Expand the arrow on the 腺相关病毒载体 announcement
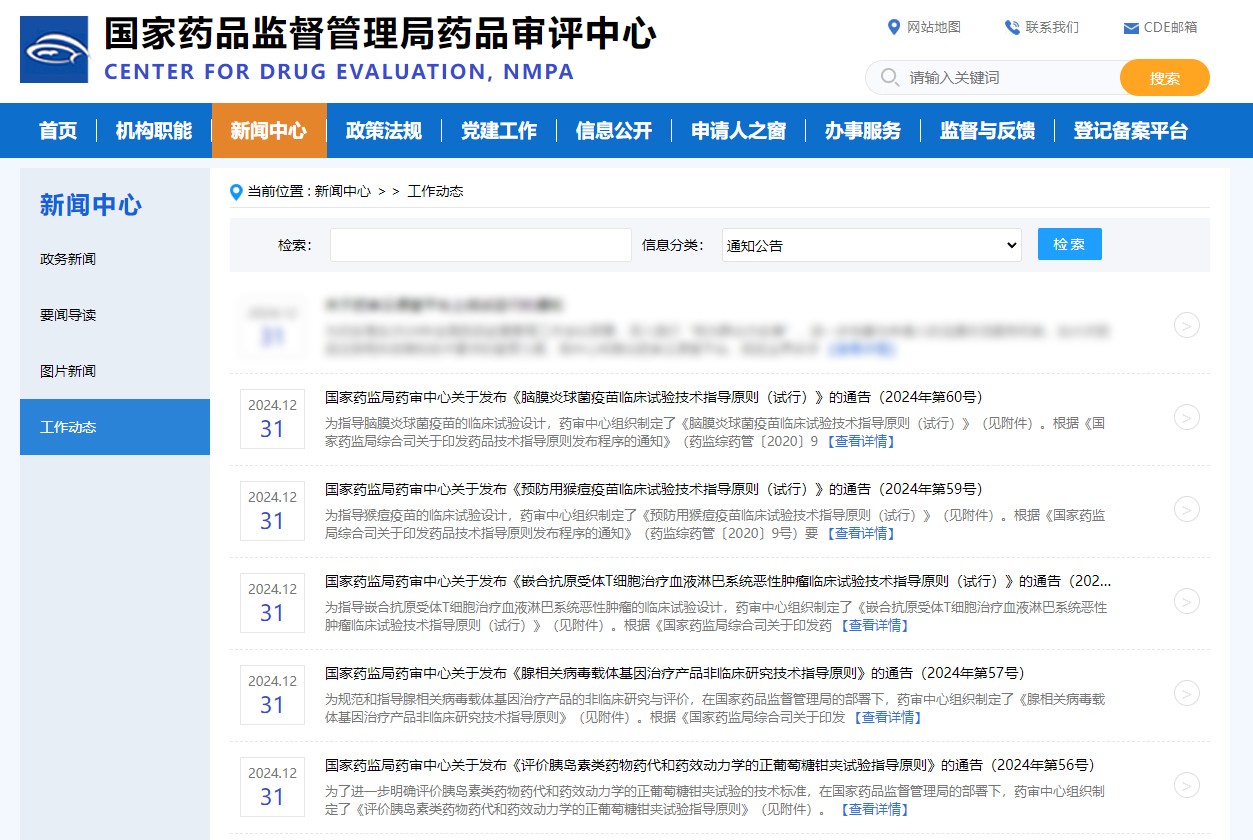 [x=1187, y=693]
